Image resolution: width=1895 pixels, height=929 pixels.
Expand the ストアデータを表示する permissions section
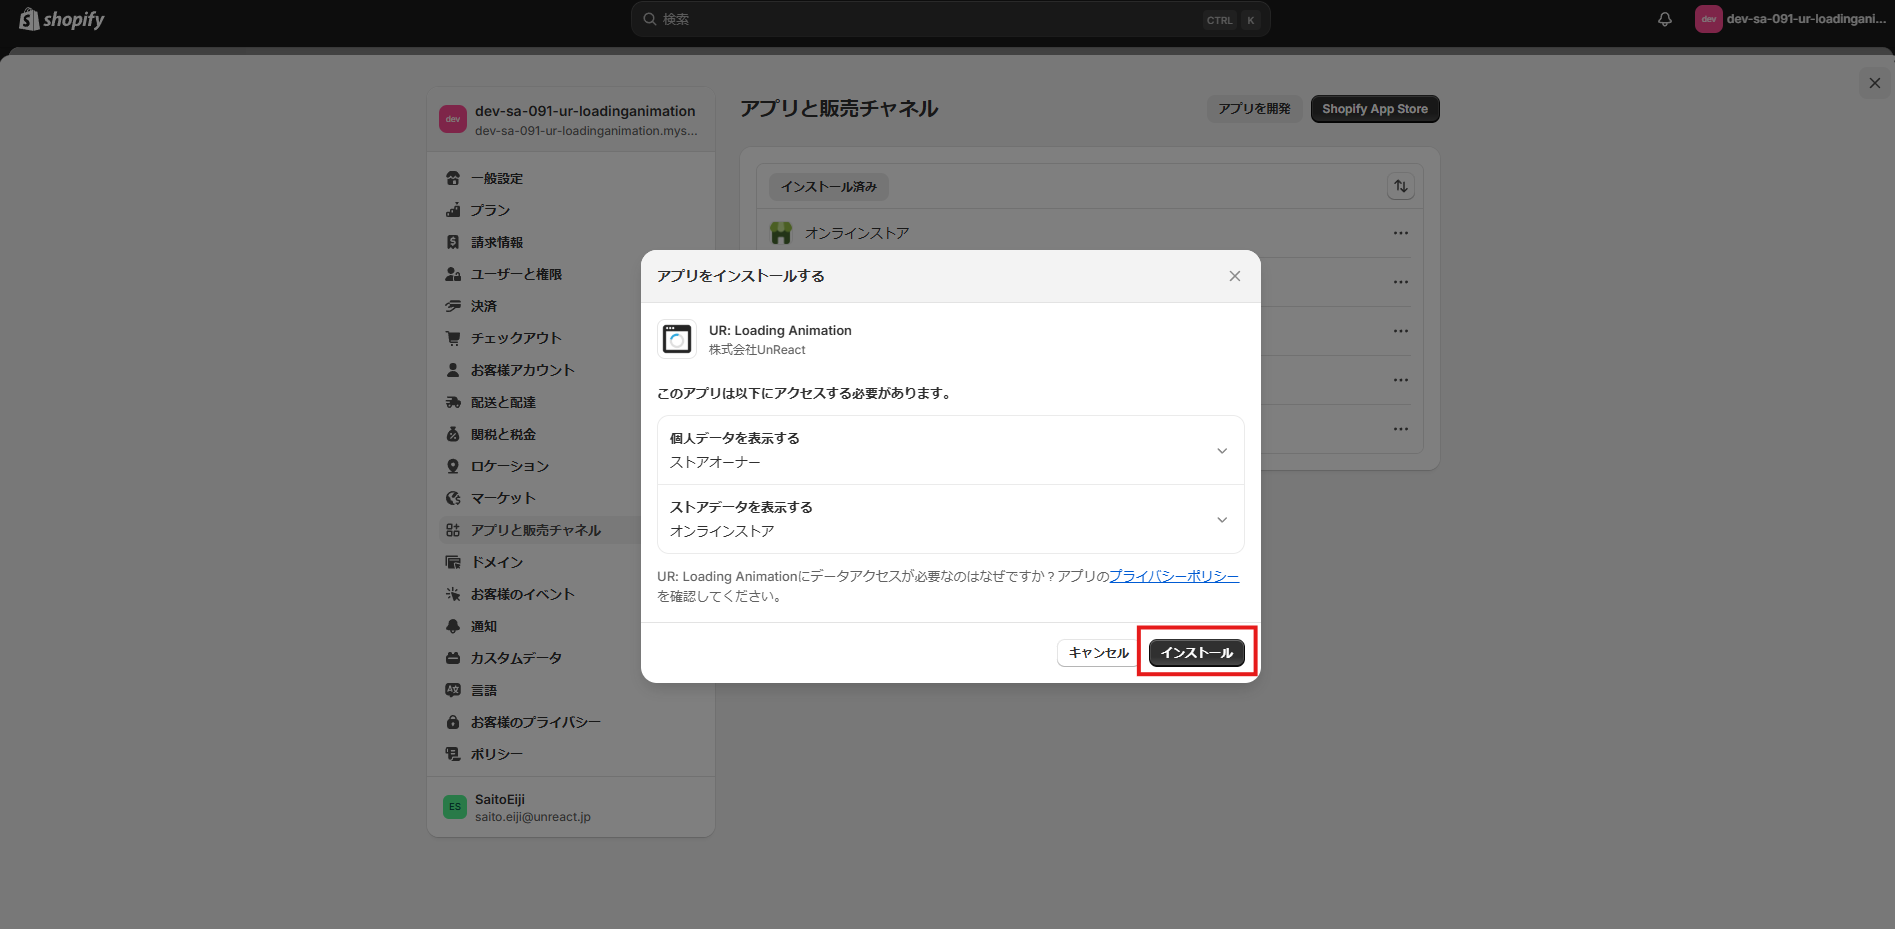(x=1221, y=519)
